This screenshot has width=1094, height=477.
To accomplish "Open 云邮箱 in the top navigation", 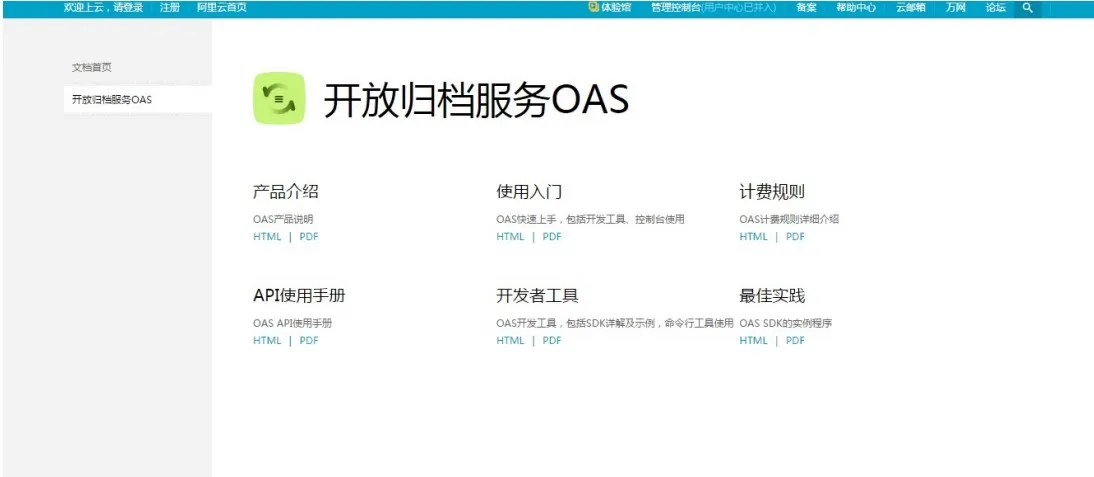I will (x=911, y=8).
